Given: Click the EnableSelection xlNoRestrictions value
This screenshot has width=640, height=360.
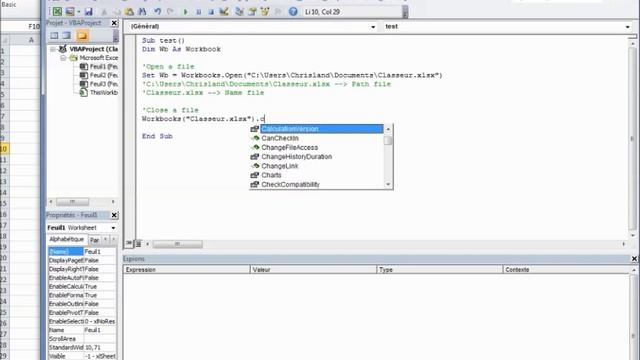Looking at the screenshot, I should (x=100, y=321).
